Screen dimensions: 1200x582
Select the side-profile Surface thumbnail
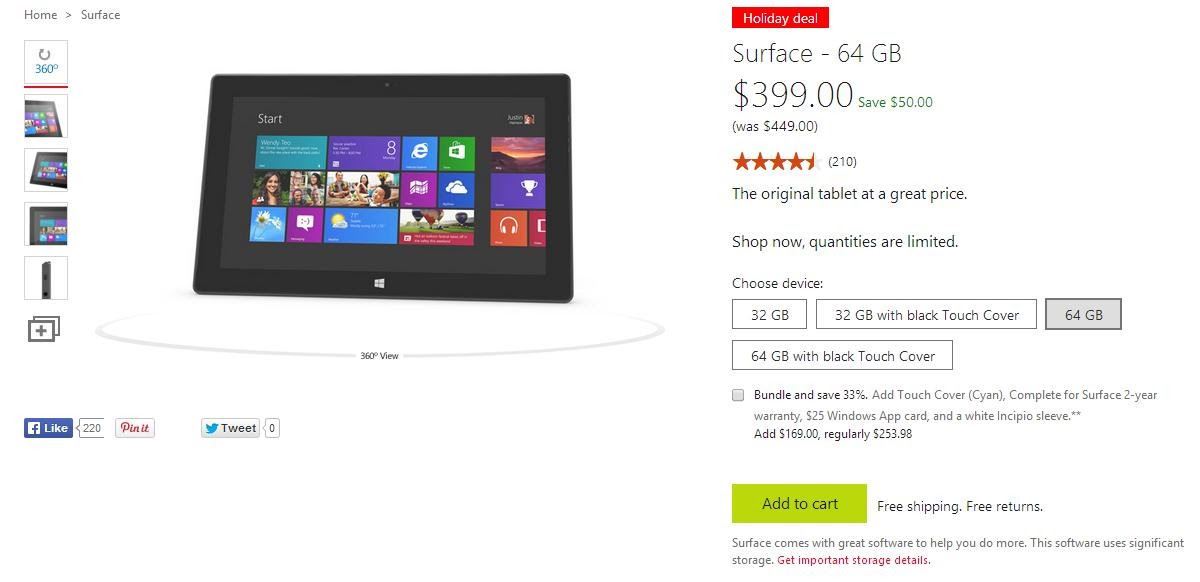pyautogui.click(x=46, y=278)
